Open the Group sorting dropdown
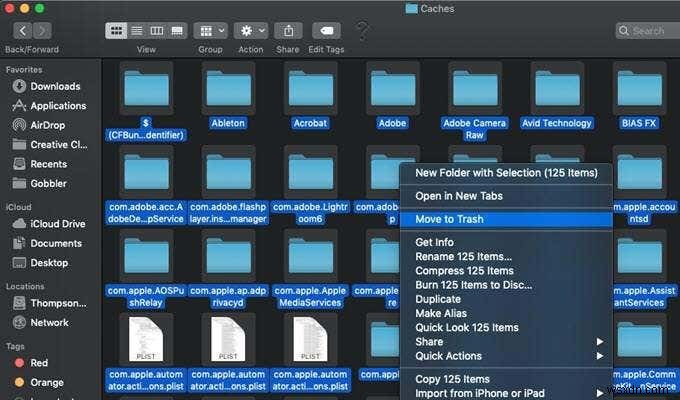 [210, 31]
